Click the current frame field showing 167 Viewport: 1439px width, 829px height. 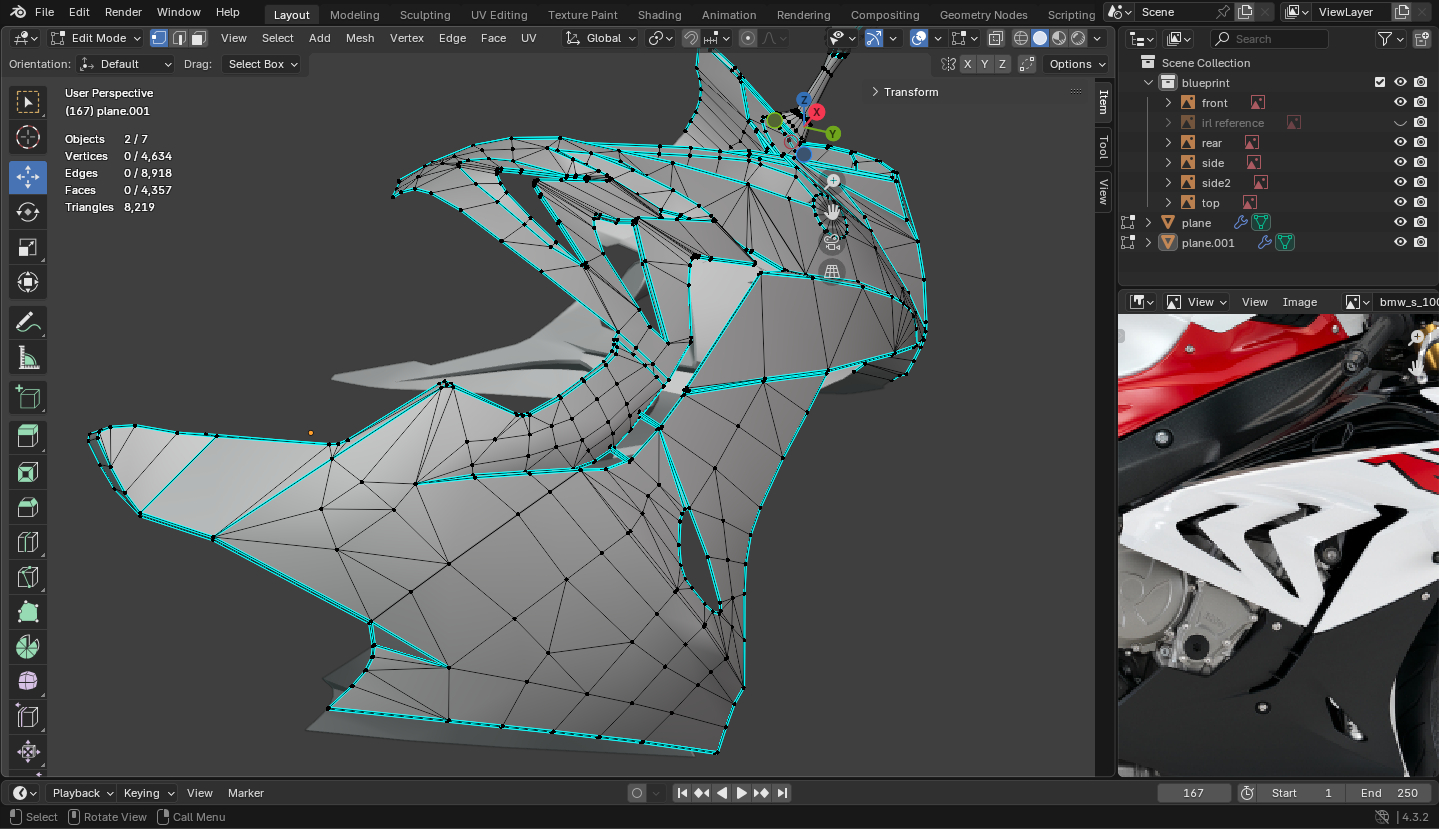[x=1193, y=793]
